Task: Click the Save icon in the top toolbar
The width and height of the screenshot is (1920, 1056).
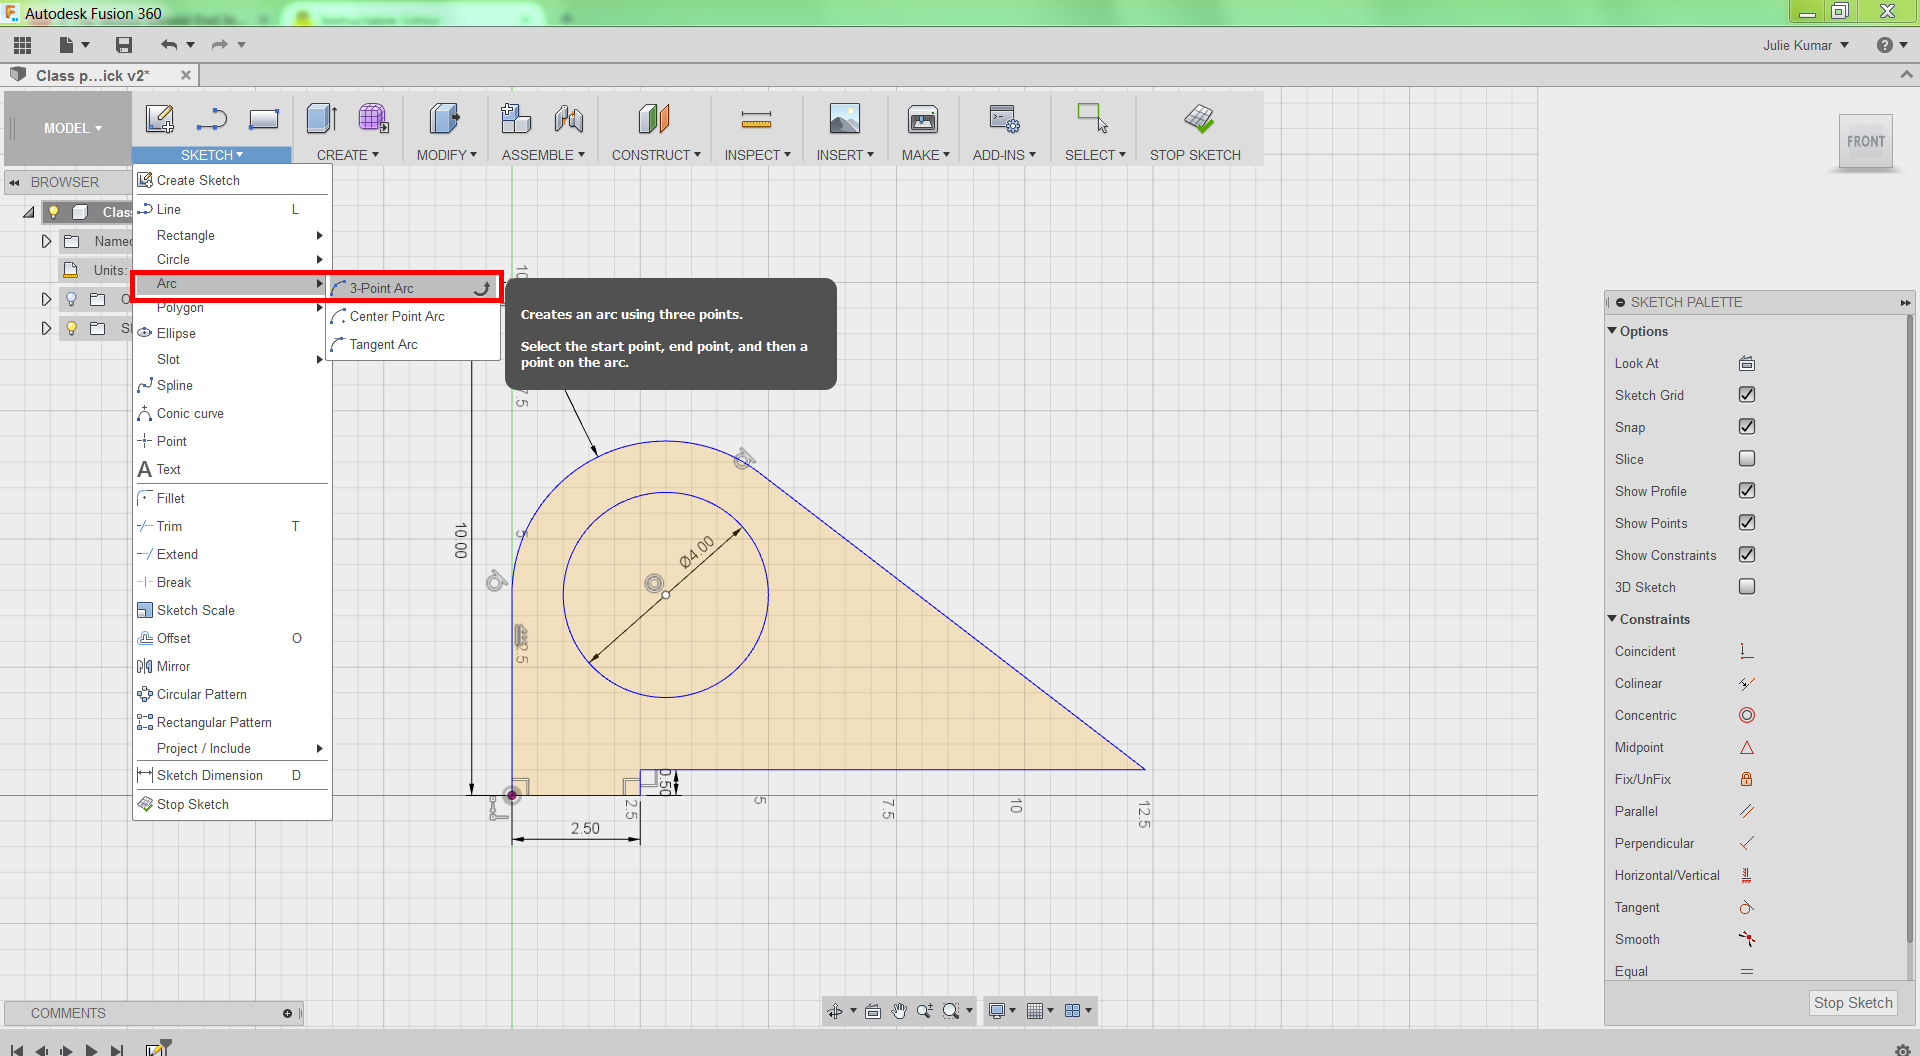Action: [x=124, y=45]
